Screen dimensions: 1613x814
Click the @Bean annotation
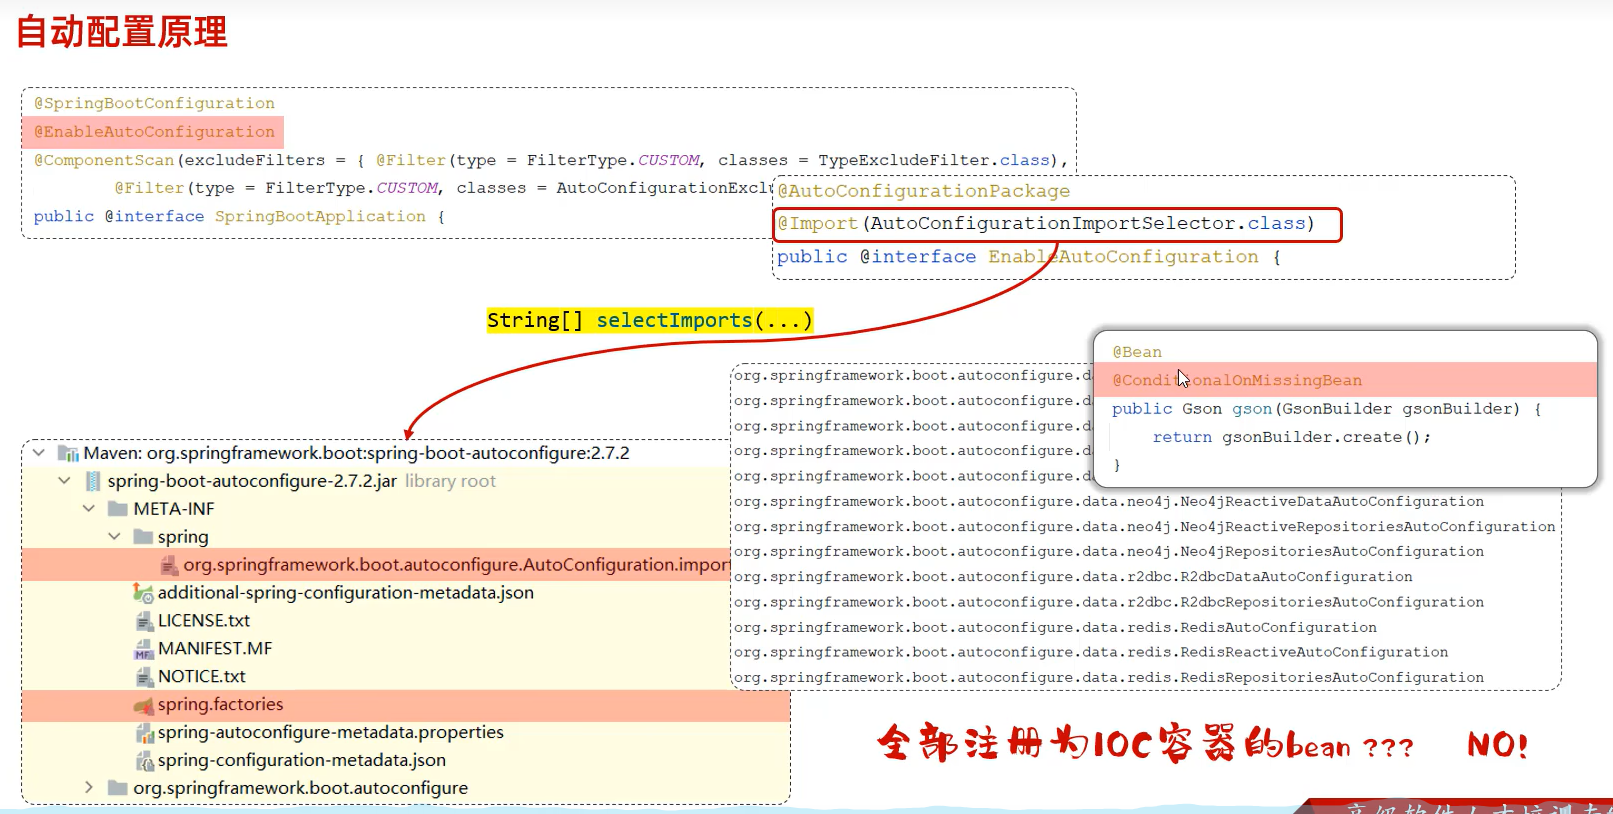(x=1137, y=352)
